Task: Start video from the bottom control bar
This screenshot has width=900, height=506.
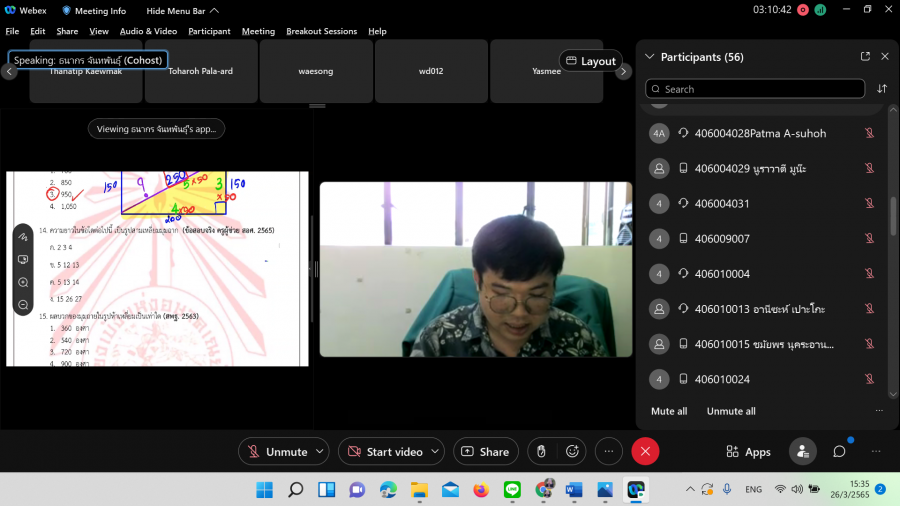Action: tap(384, 452)
